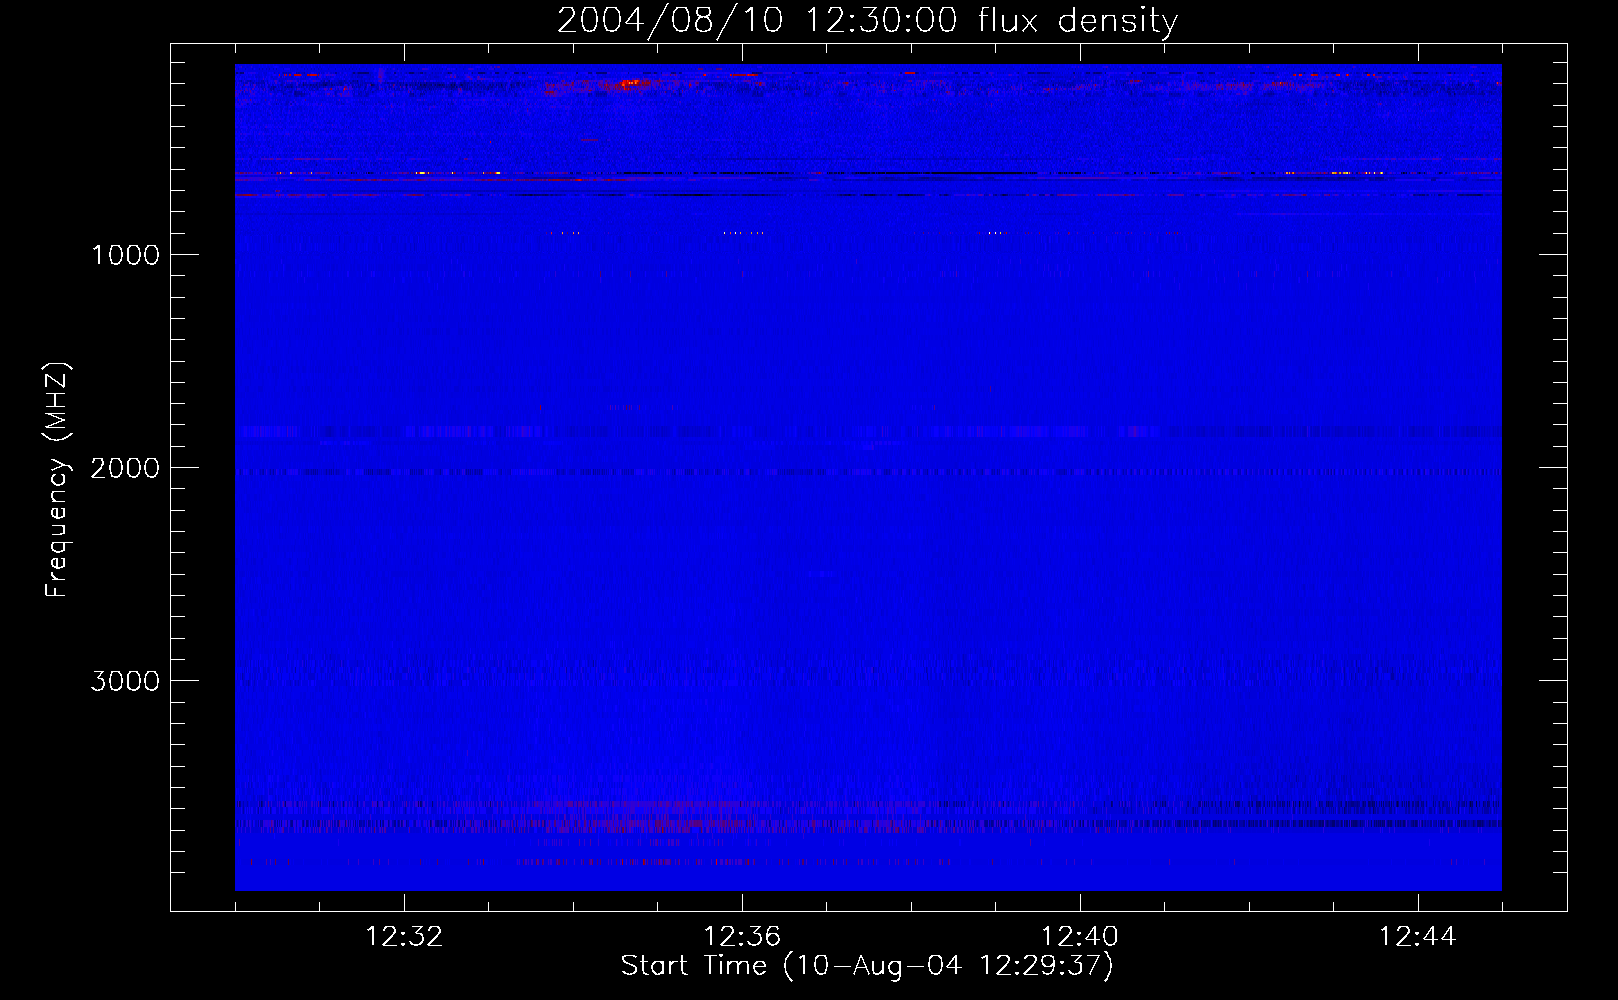Click the 2000 frequency tick label

pos(125,468)
